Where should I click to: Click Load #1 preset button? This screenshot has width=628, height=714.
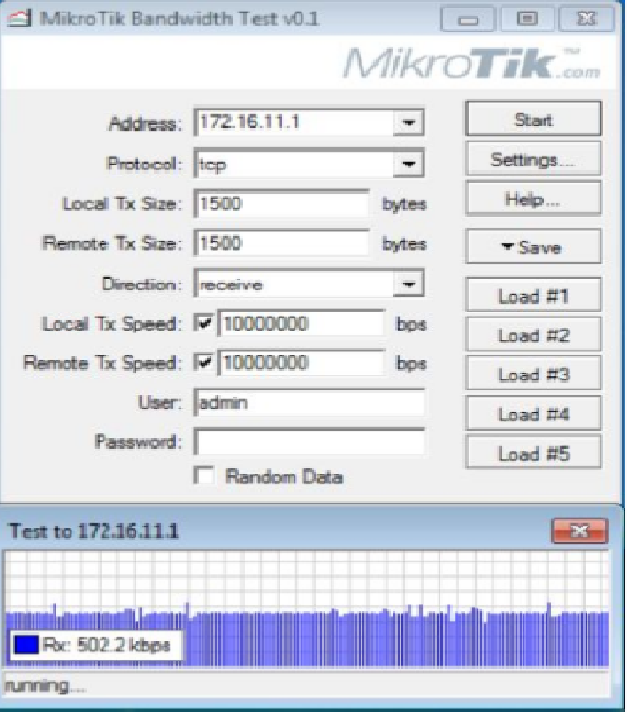(x=533, y=296)
